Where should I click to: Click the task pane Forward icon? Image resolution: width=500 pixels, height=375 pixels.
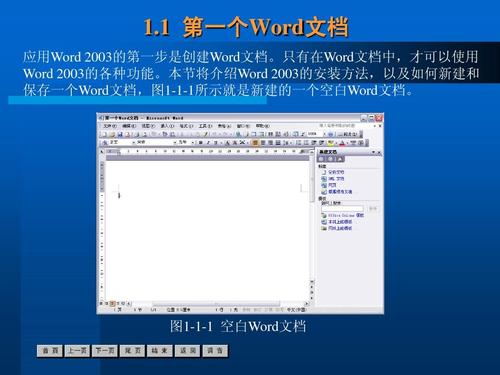330,159
